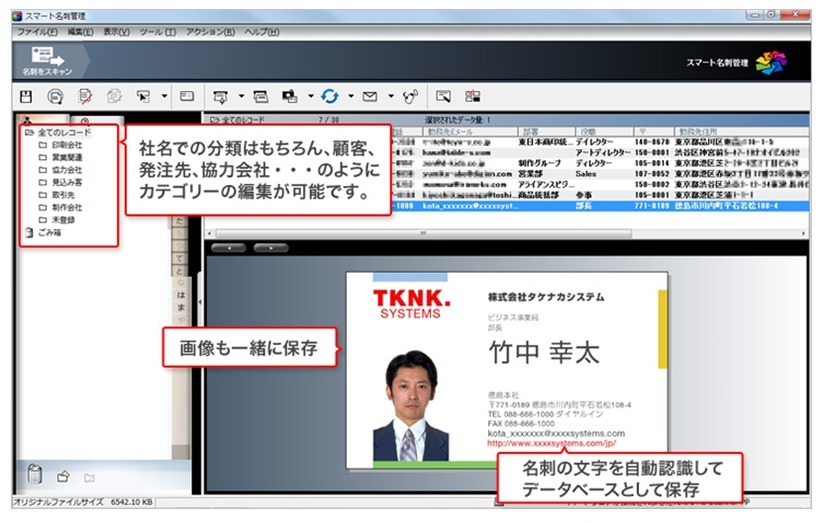Open dropdown arrow next to sync icon
This screenshot has width=826, height=523.
[350, 96]
